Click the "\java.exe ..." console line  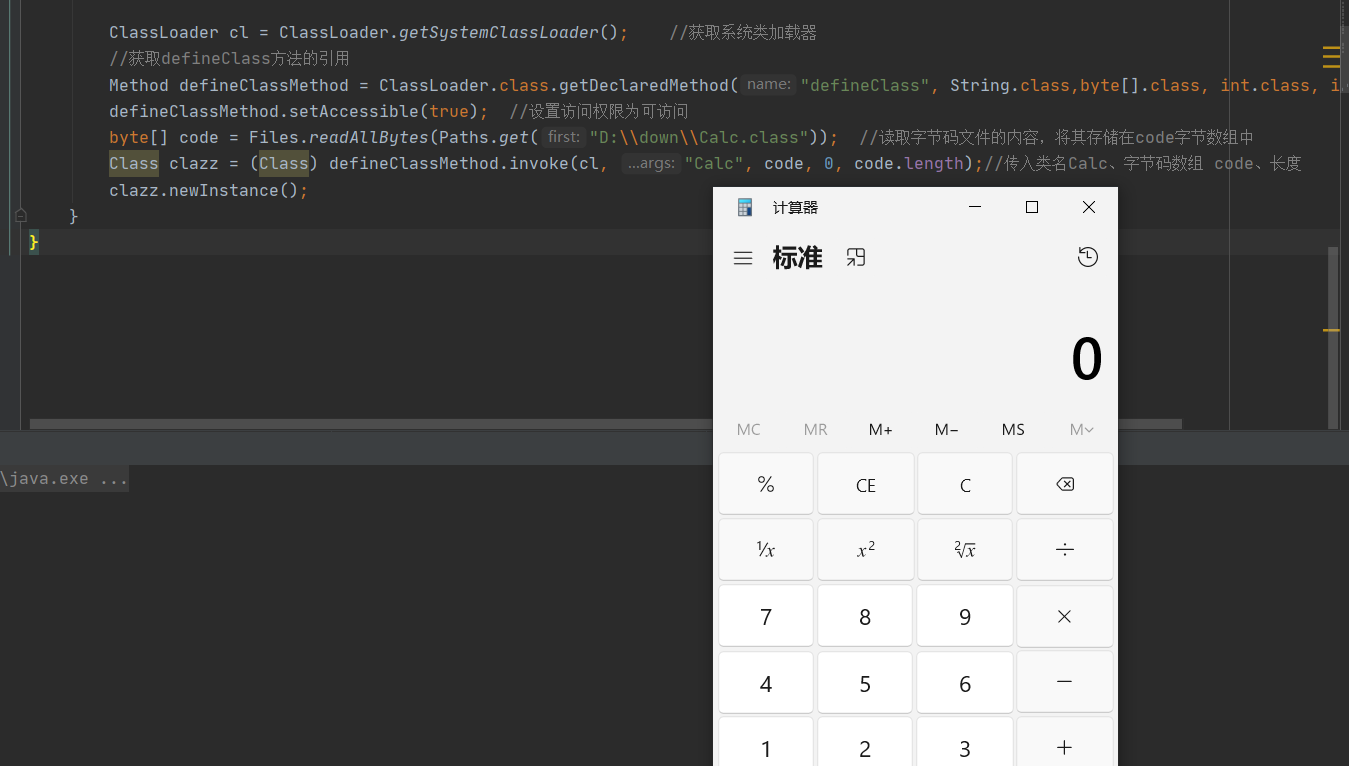point(64,479)
